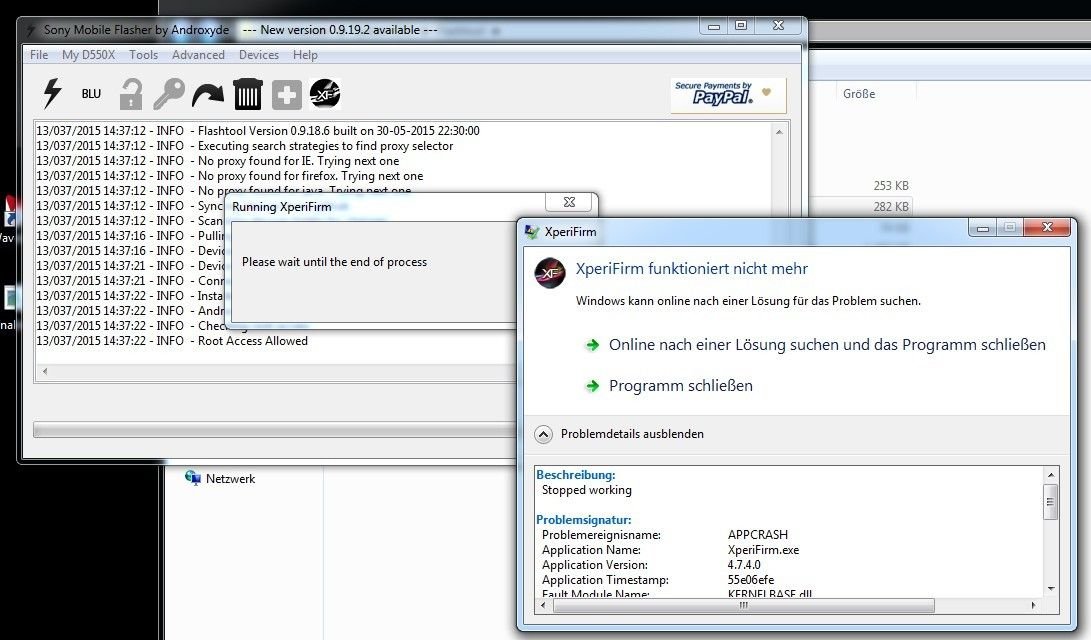The height and width of the screenshot is (640, 1091).
Task: Click problem details horizontal scrollbar thumb
Action: click(x=744, y=606)
